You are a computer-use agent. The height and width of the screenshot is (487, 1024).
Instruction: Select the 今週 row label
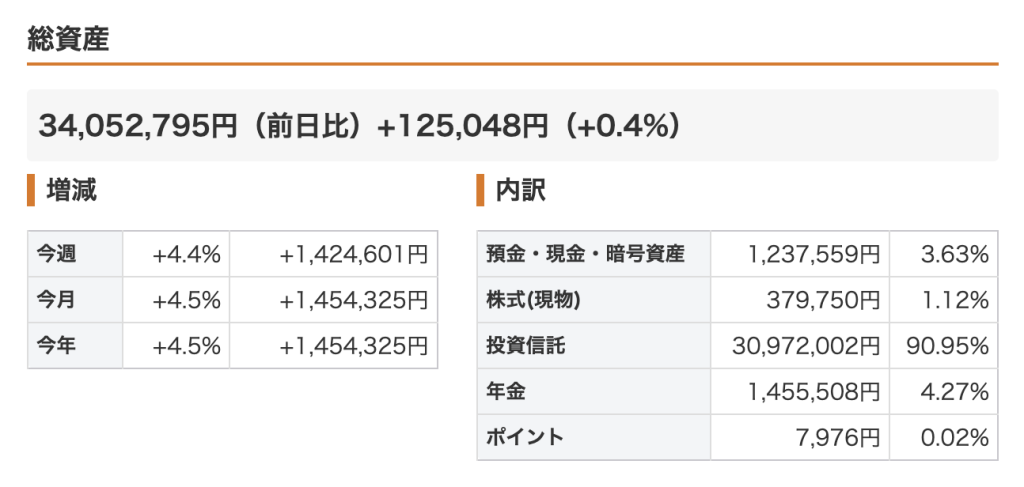tap(56, 255)
